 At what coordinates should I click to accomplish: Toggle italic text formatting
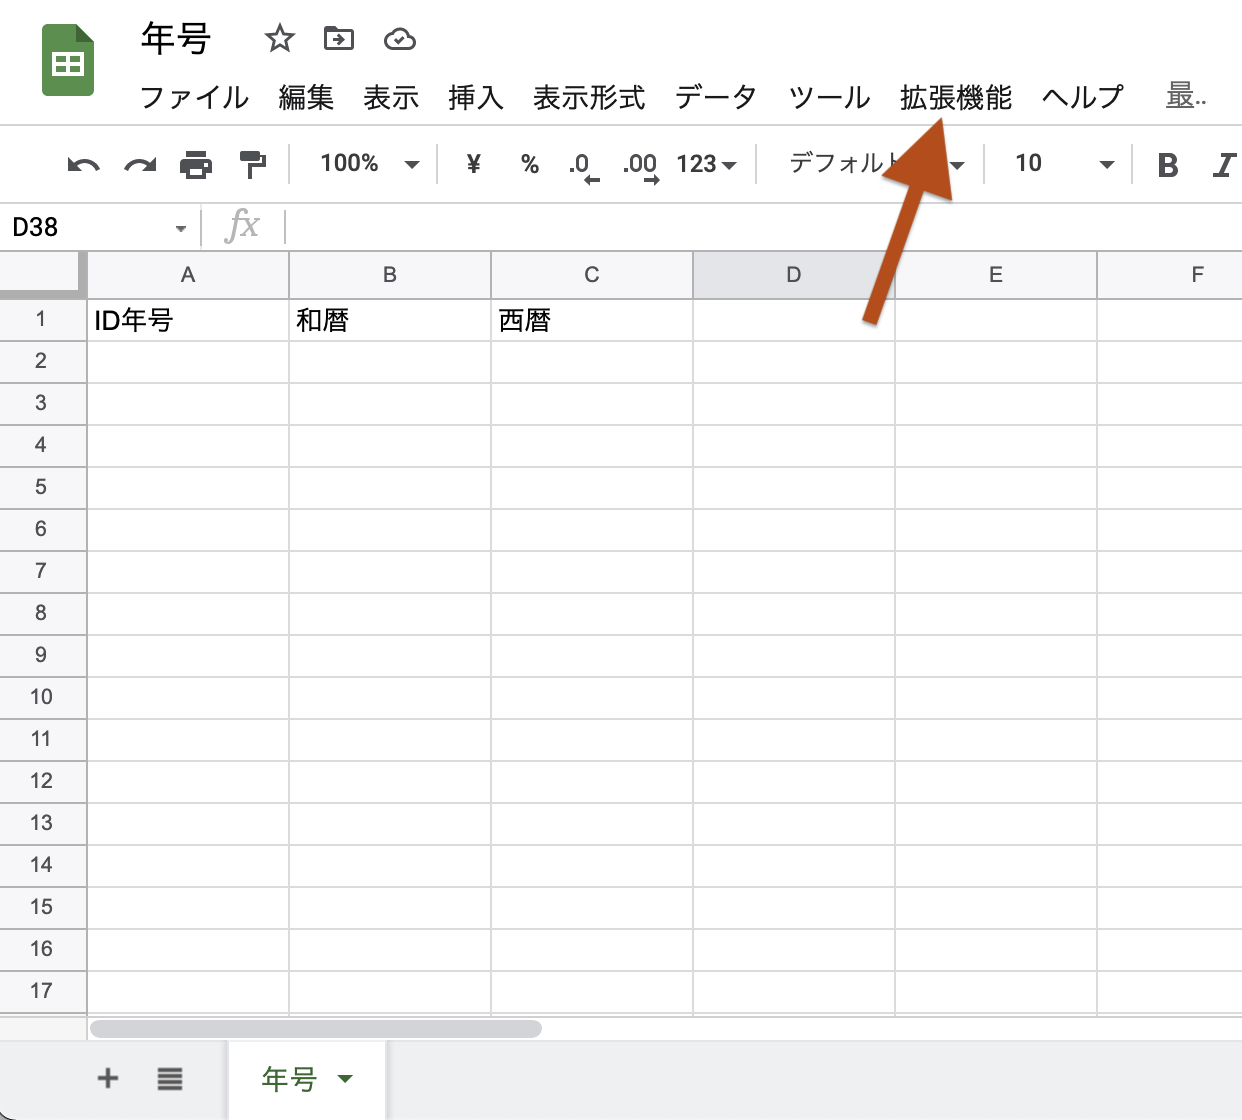click(x=1223, y=165)
